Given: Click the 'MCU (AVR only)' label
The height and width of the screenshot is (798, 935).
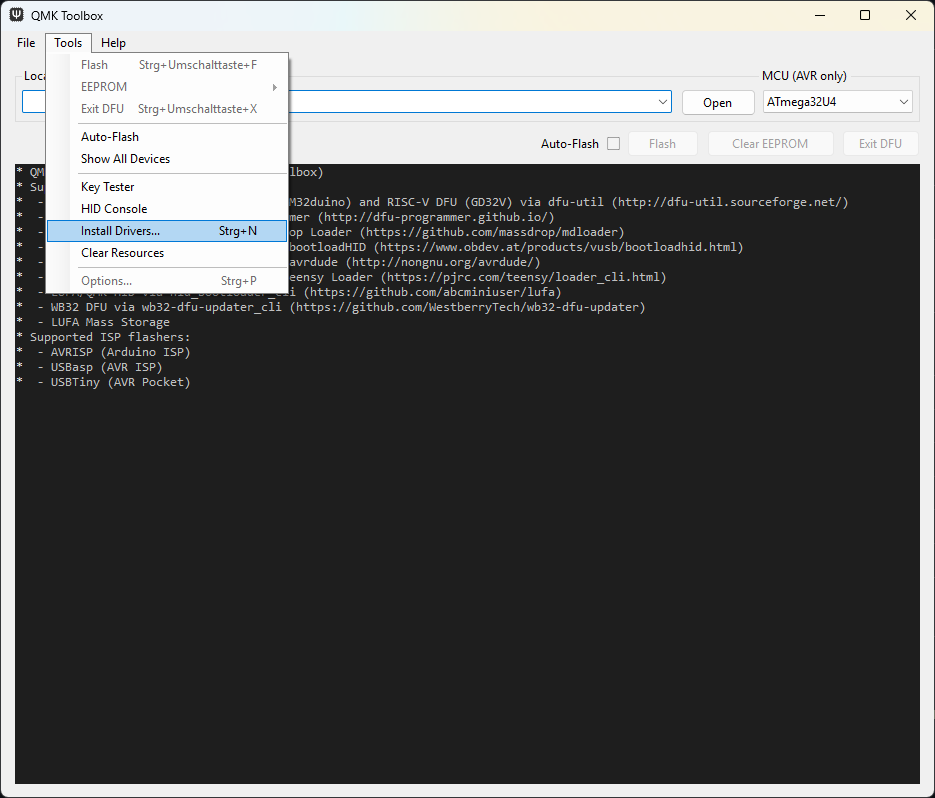Looking at the screenshot, I should click(804, 76).
